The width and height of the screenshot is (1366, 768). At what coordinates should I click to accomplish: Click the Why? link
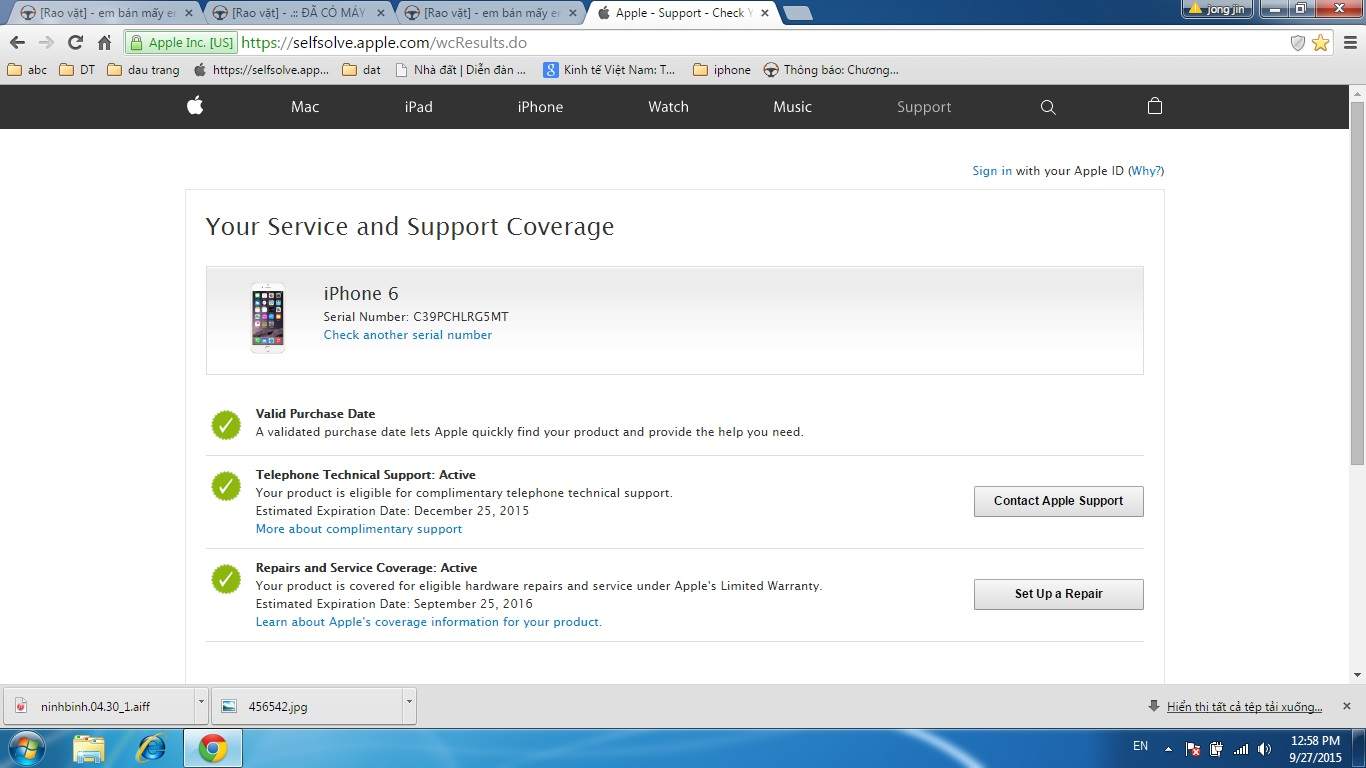1146,171
